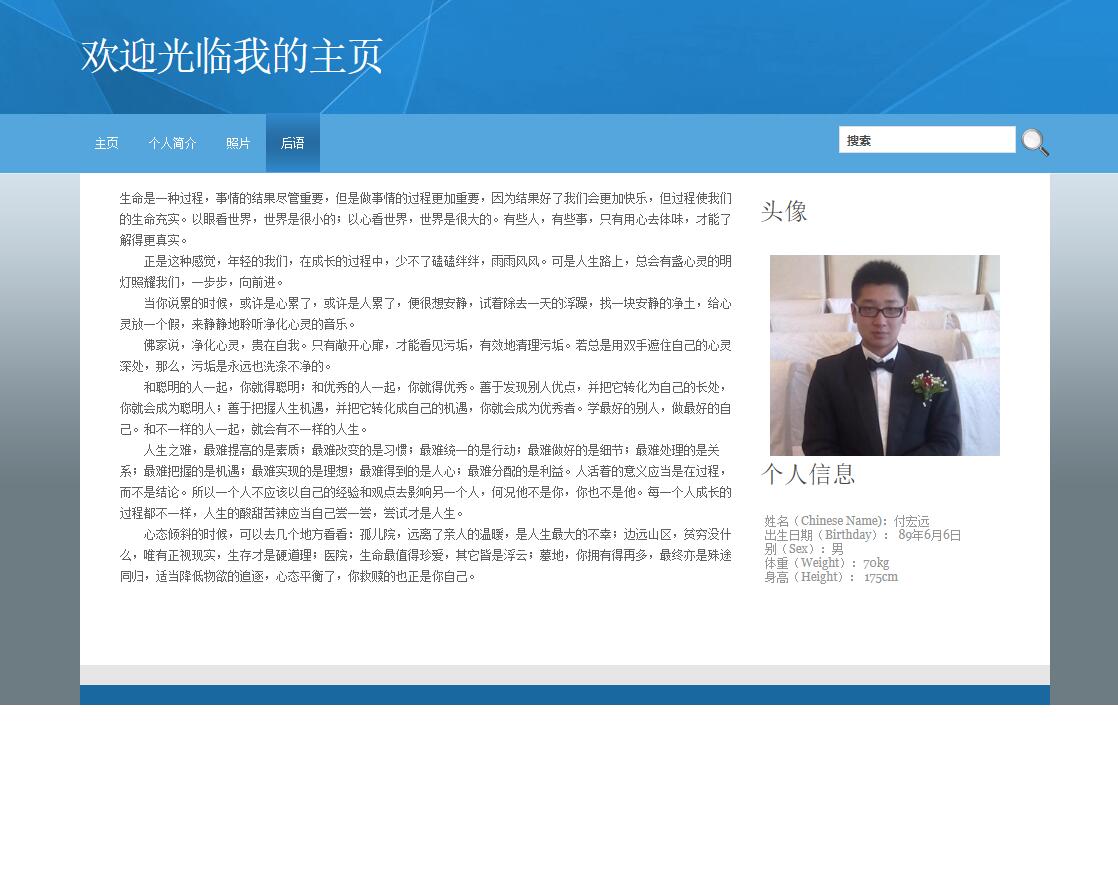Open the 照片 navigation item
Viewport: 1118px width, 869px height.
coord(238,143)
